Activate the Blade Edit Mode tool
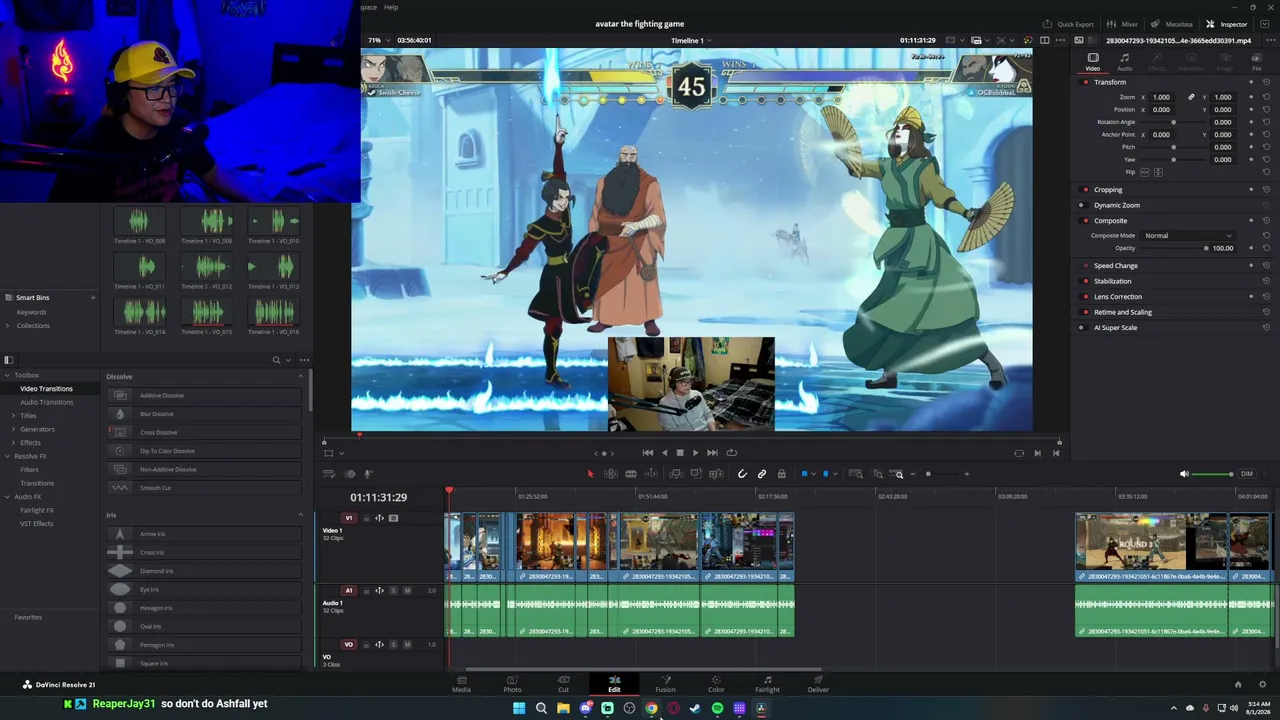Screen dimensions: 1280x720 click(631, 474)
